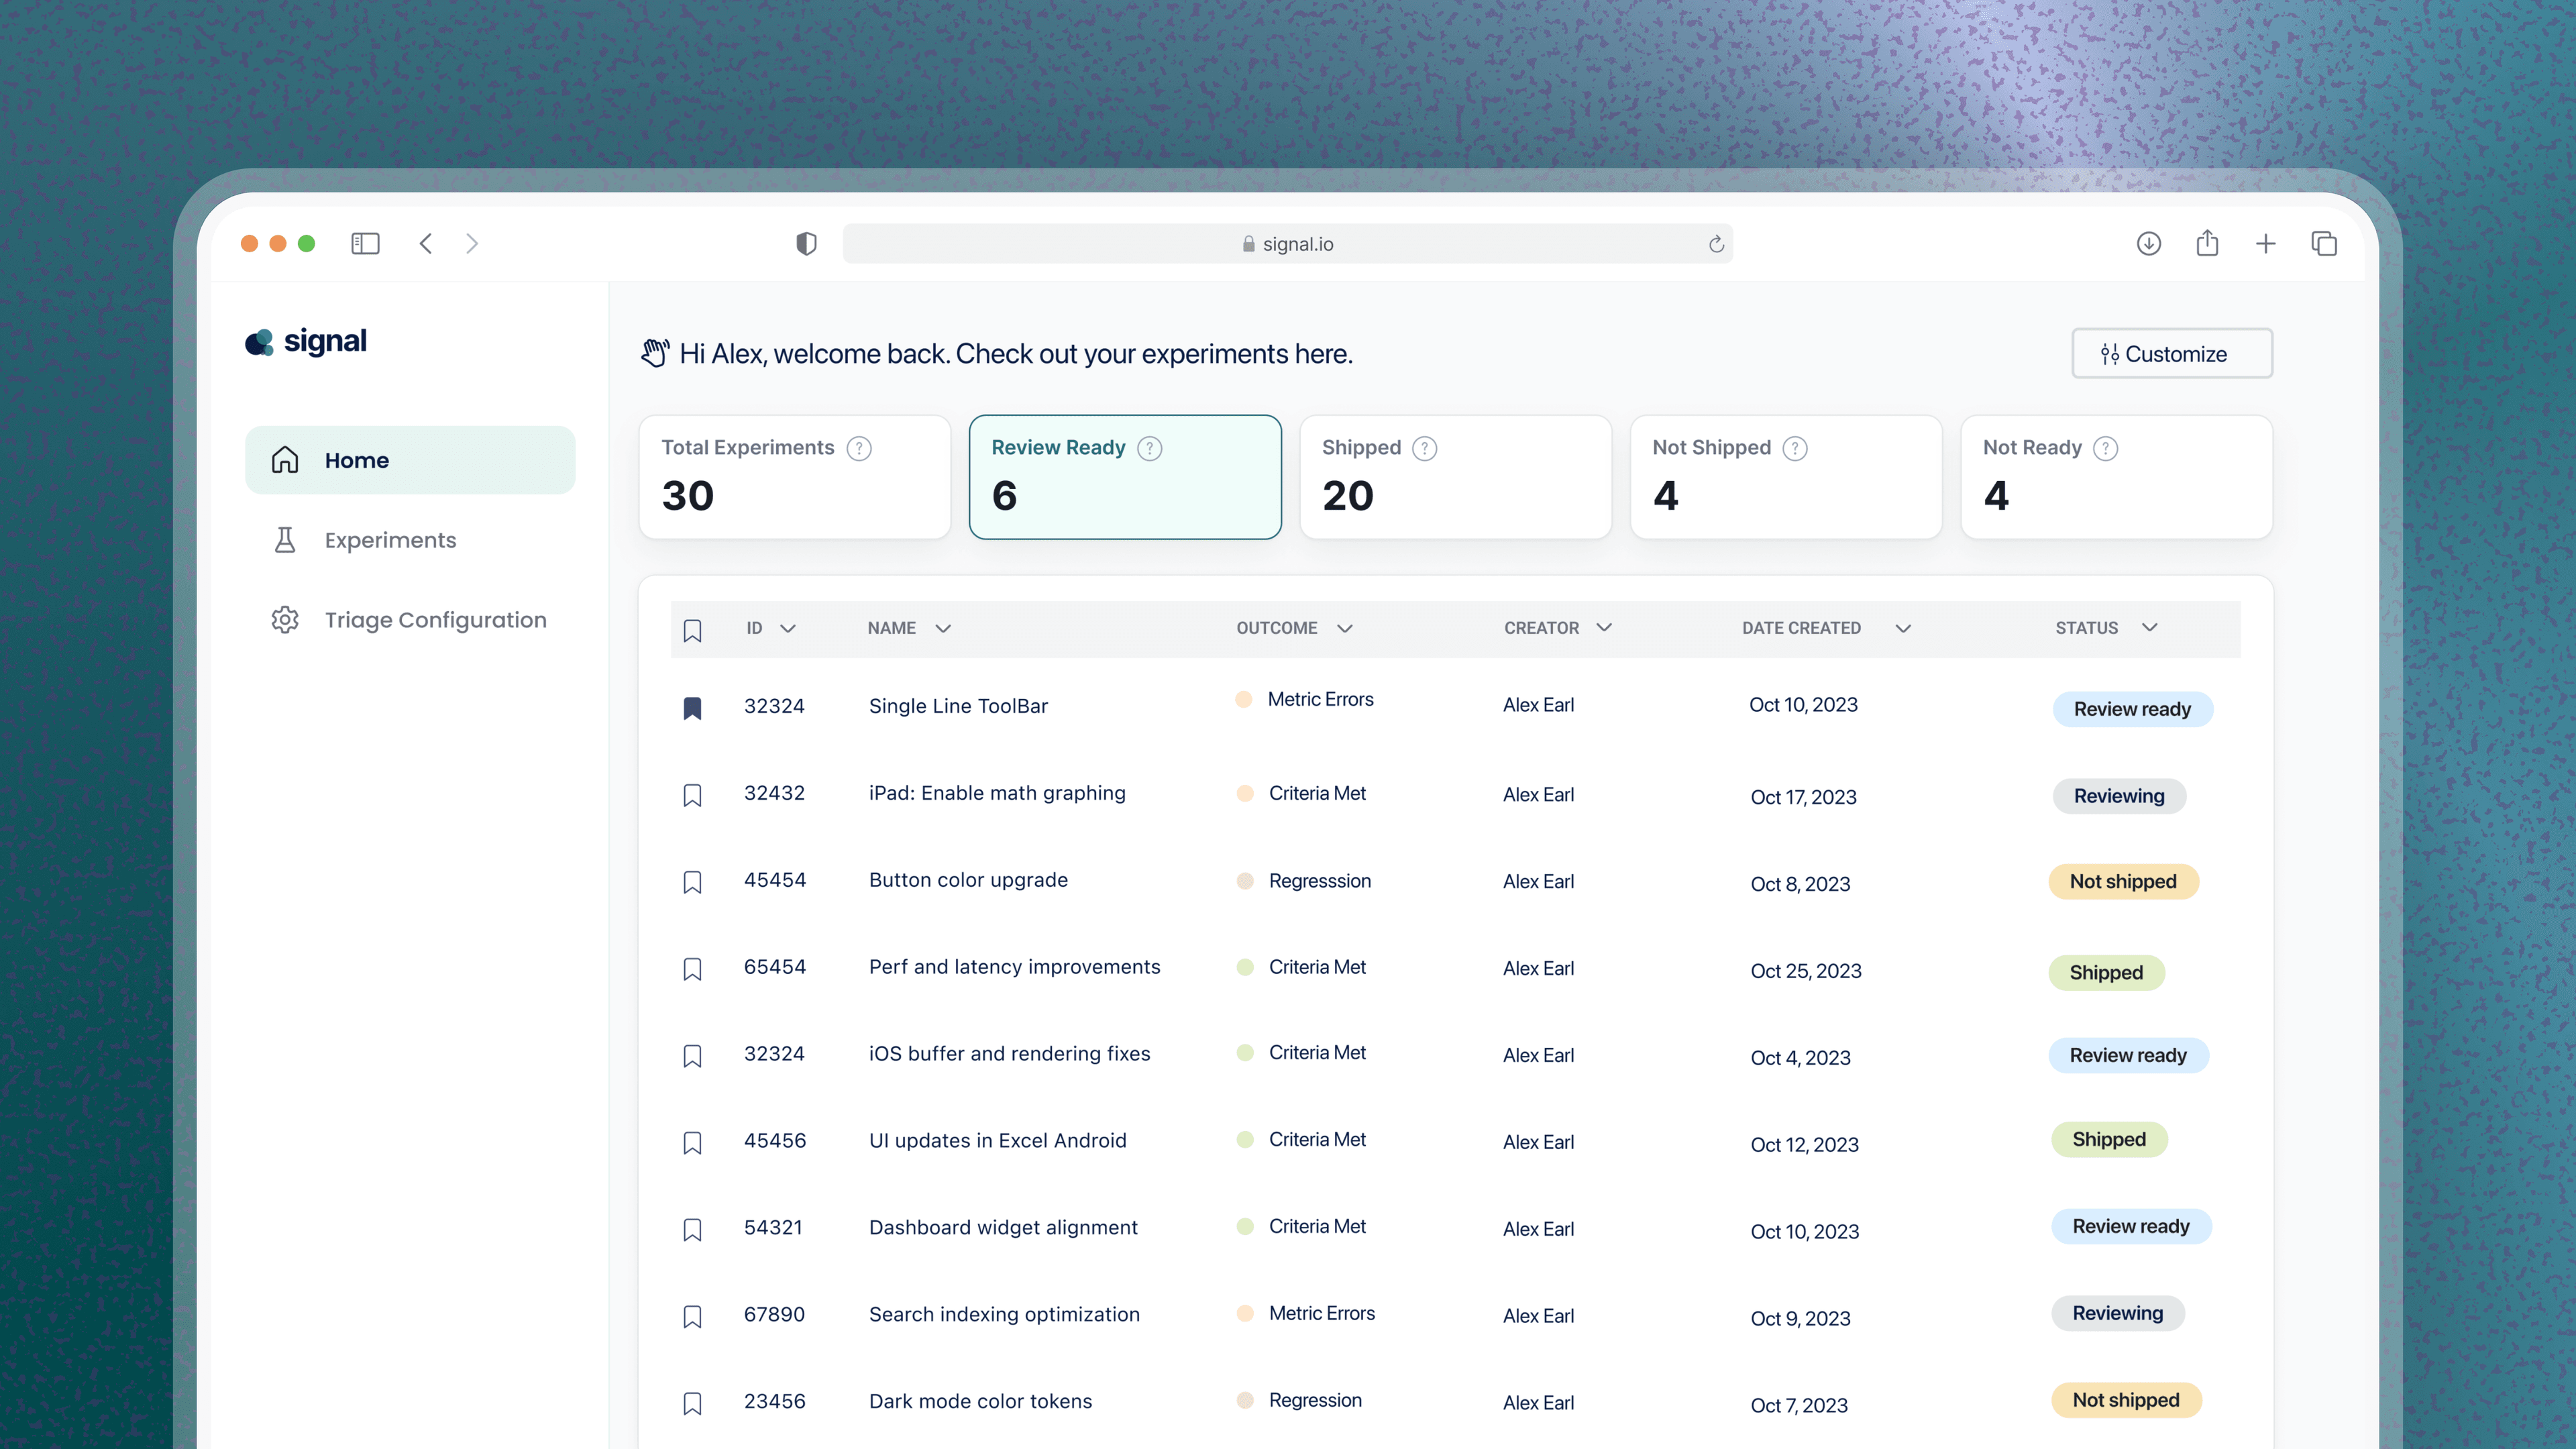Screen dimensions: 2576x1449
Task: Open the OUTCOME column dropdown
Action: 1345,628
